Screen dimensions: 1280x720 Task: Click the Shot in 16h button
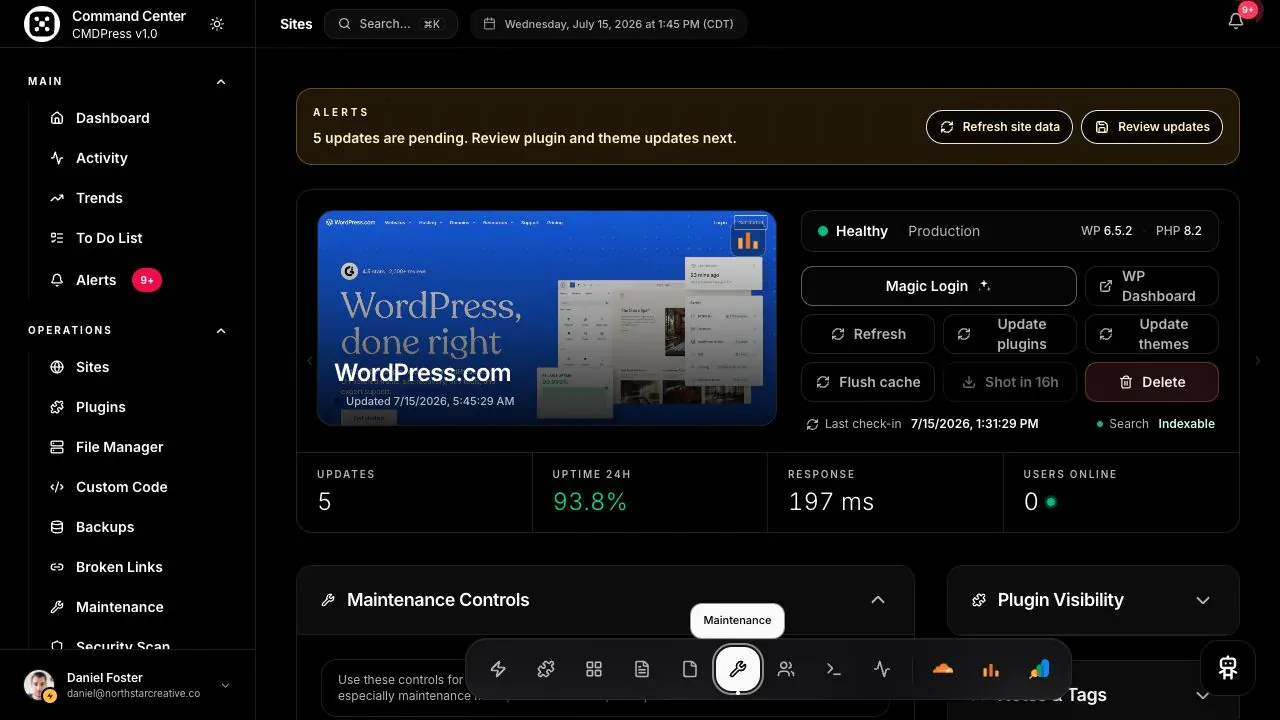(1010, 382)
